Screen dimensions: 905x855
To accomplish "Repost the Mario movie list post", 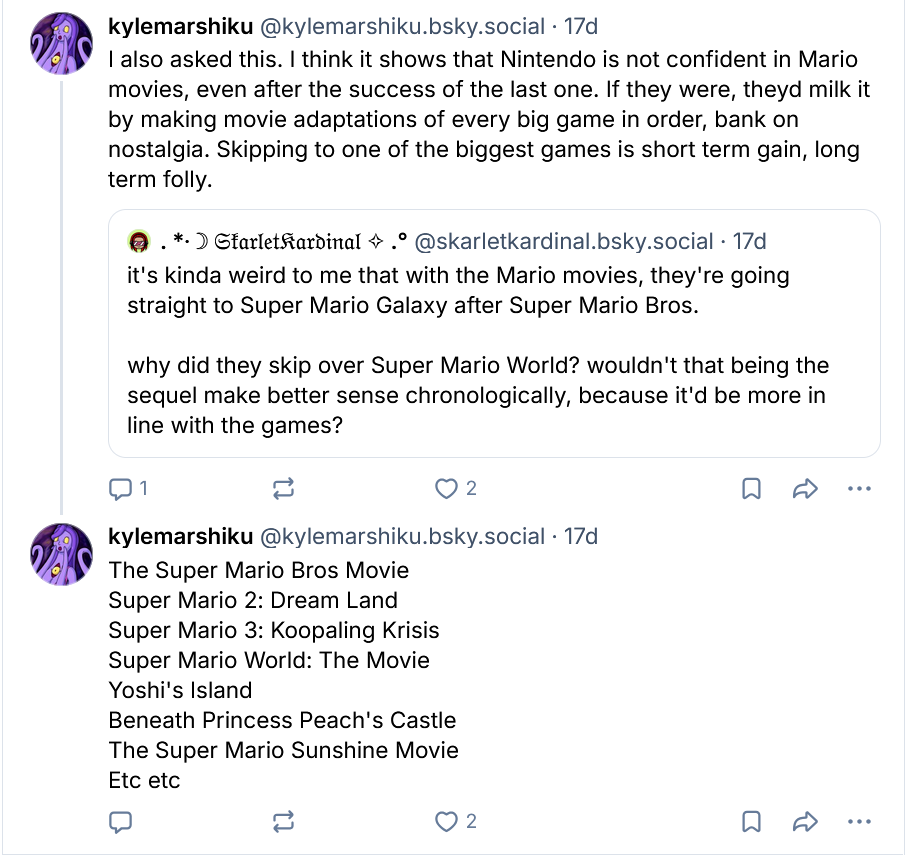I will pos(283,822).
